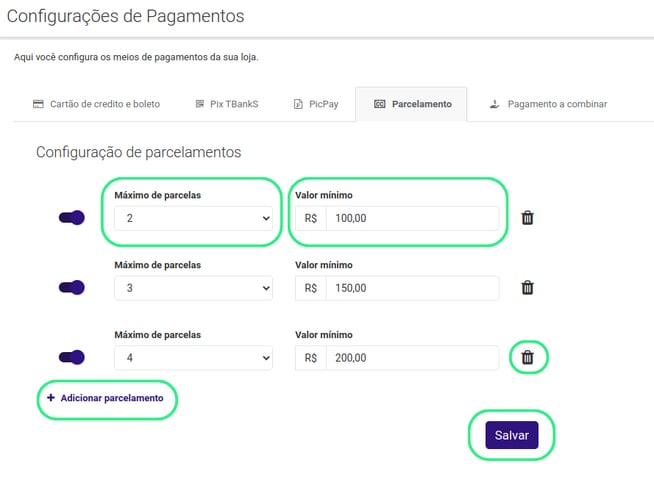Click the Adicionar parcelamento link
The image size is (654, 477).
click(x=111, y=398)
